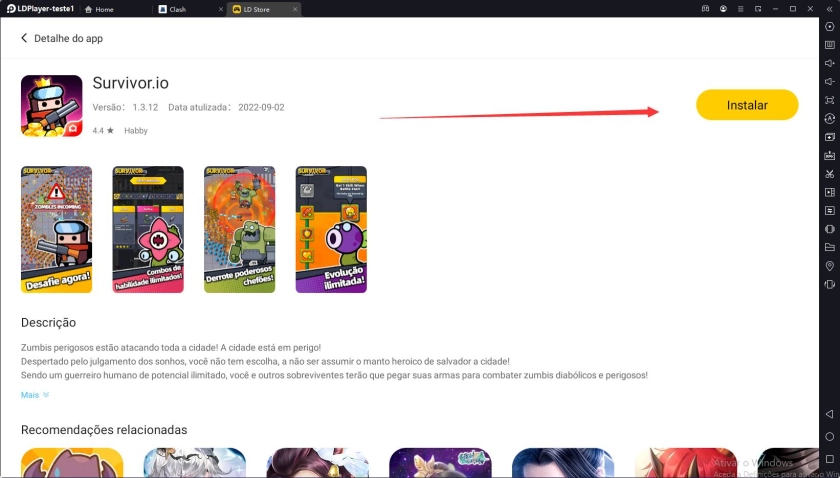Click the Instalar button
This screenshot has width=840, height=478.
click(747, 105)
